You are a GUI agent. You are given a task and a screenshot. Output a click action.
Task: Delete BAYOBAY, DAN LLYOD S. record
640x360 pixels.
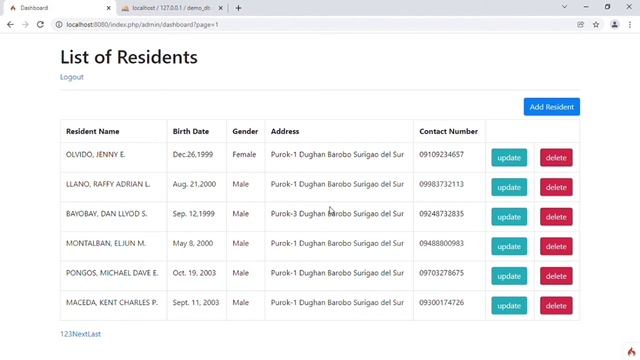(x=556, y=217)
